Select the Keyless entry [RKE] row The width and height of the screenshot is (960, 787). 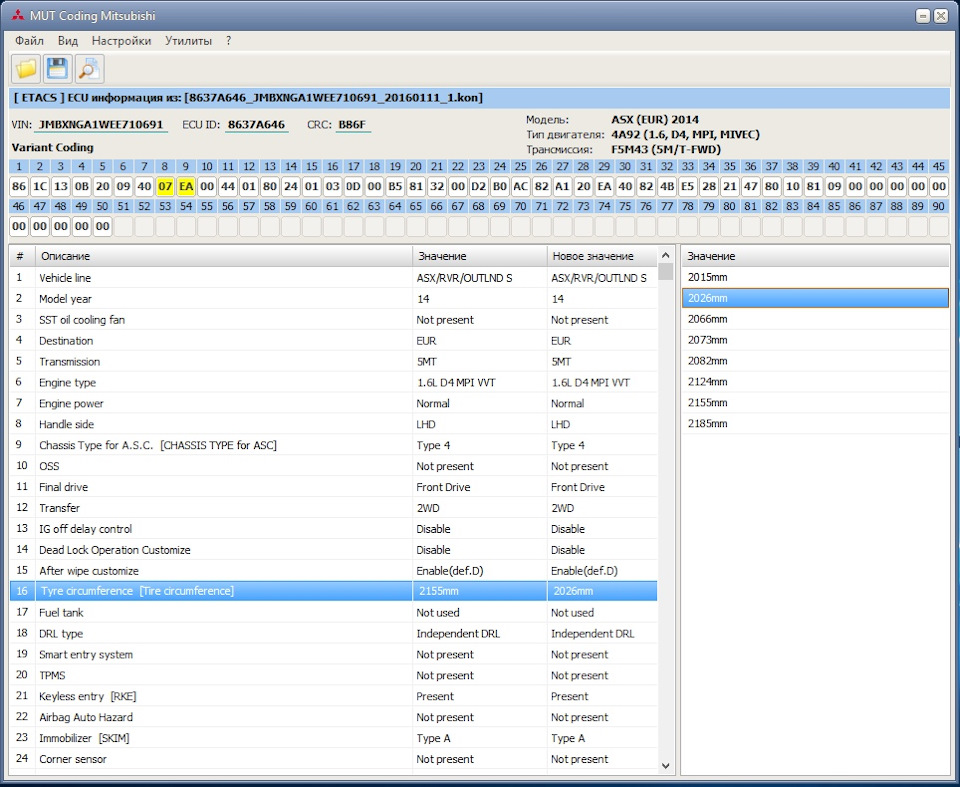click(x=334, y=696)
